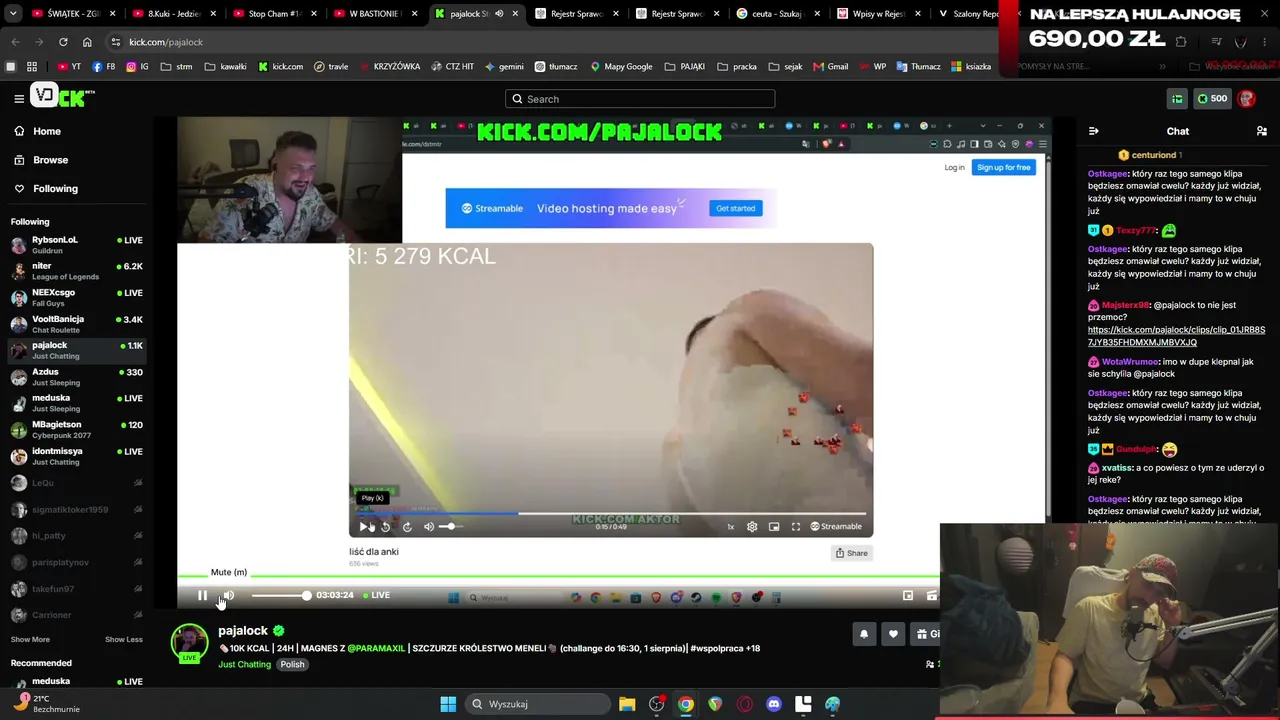1280x720 pixels.
Task: Mute the pajalock tab via speaker icon
Action: tap(499, 14)
